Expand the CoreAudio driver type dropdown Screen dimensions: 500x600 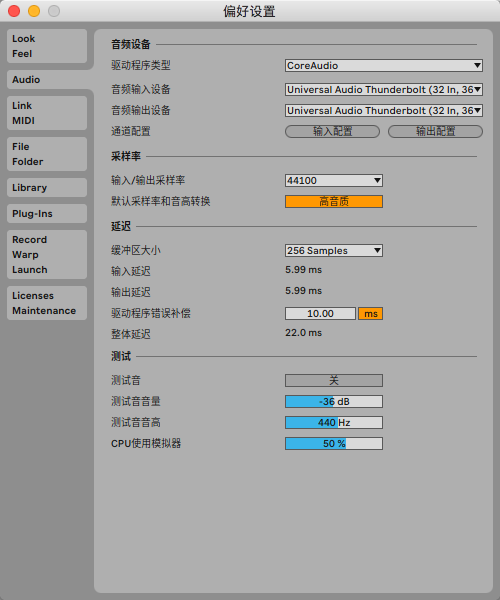(x=384, y=65)
